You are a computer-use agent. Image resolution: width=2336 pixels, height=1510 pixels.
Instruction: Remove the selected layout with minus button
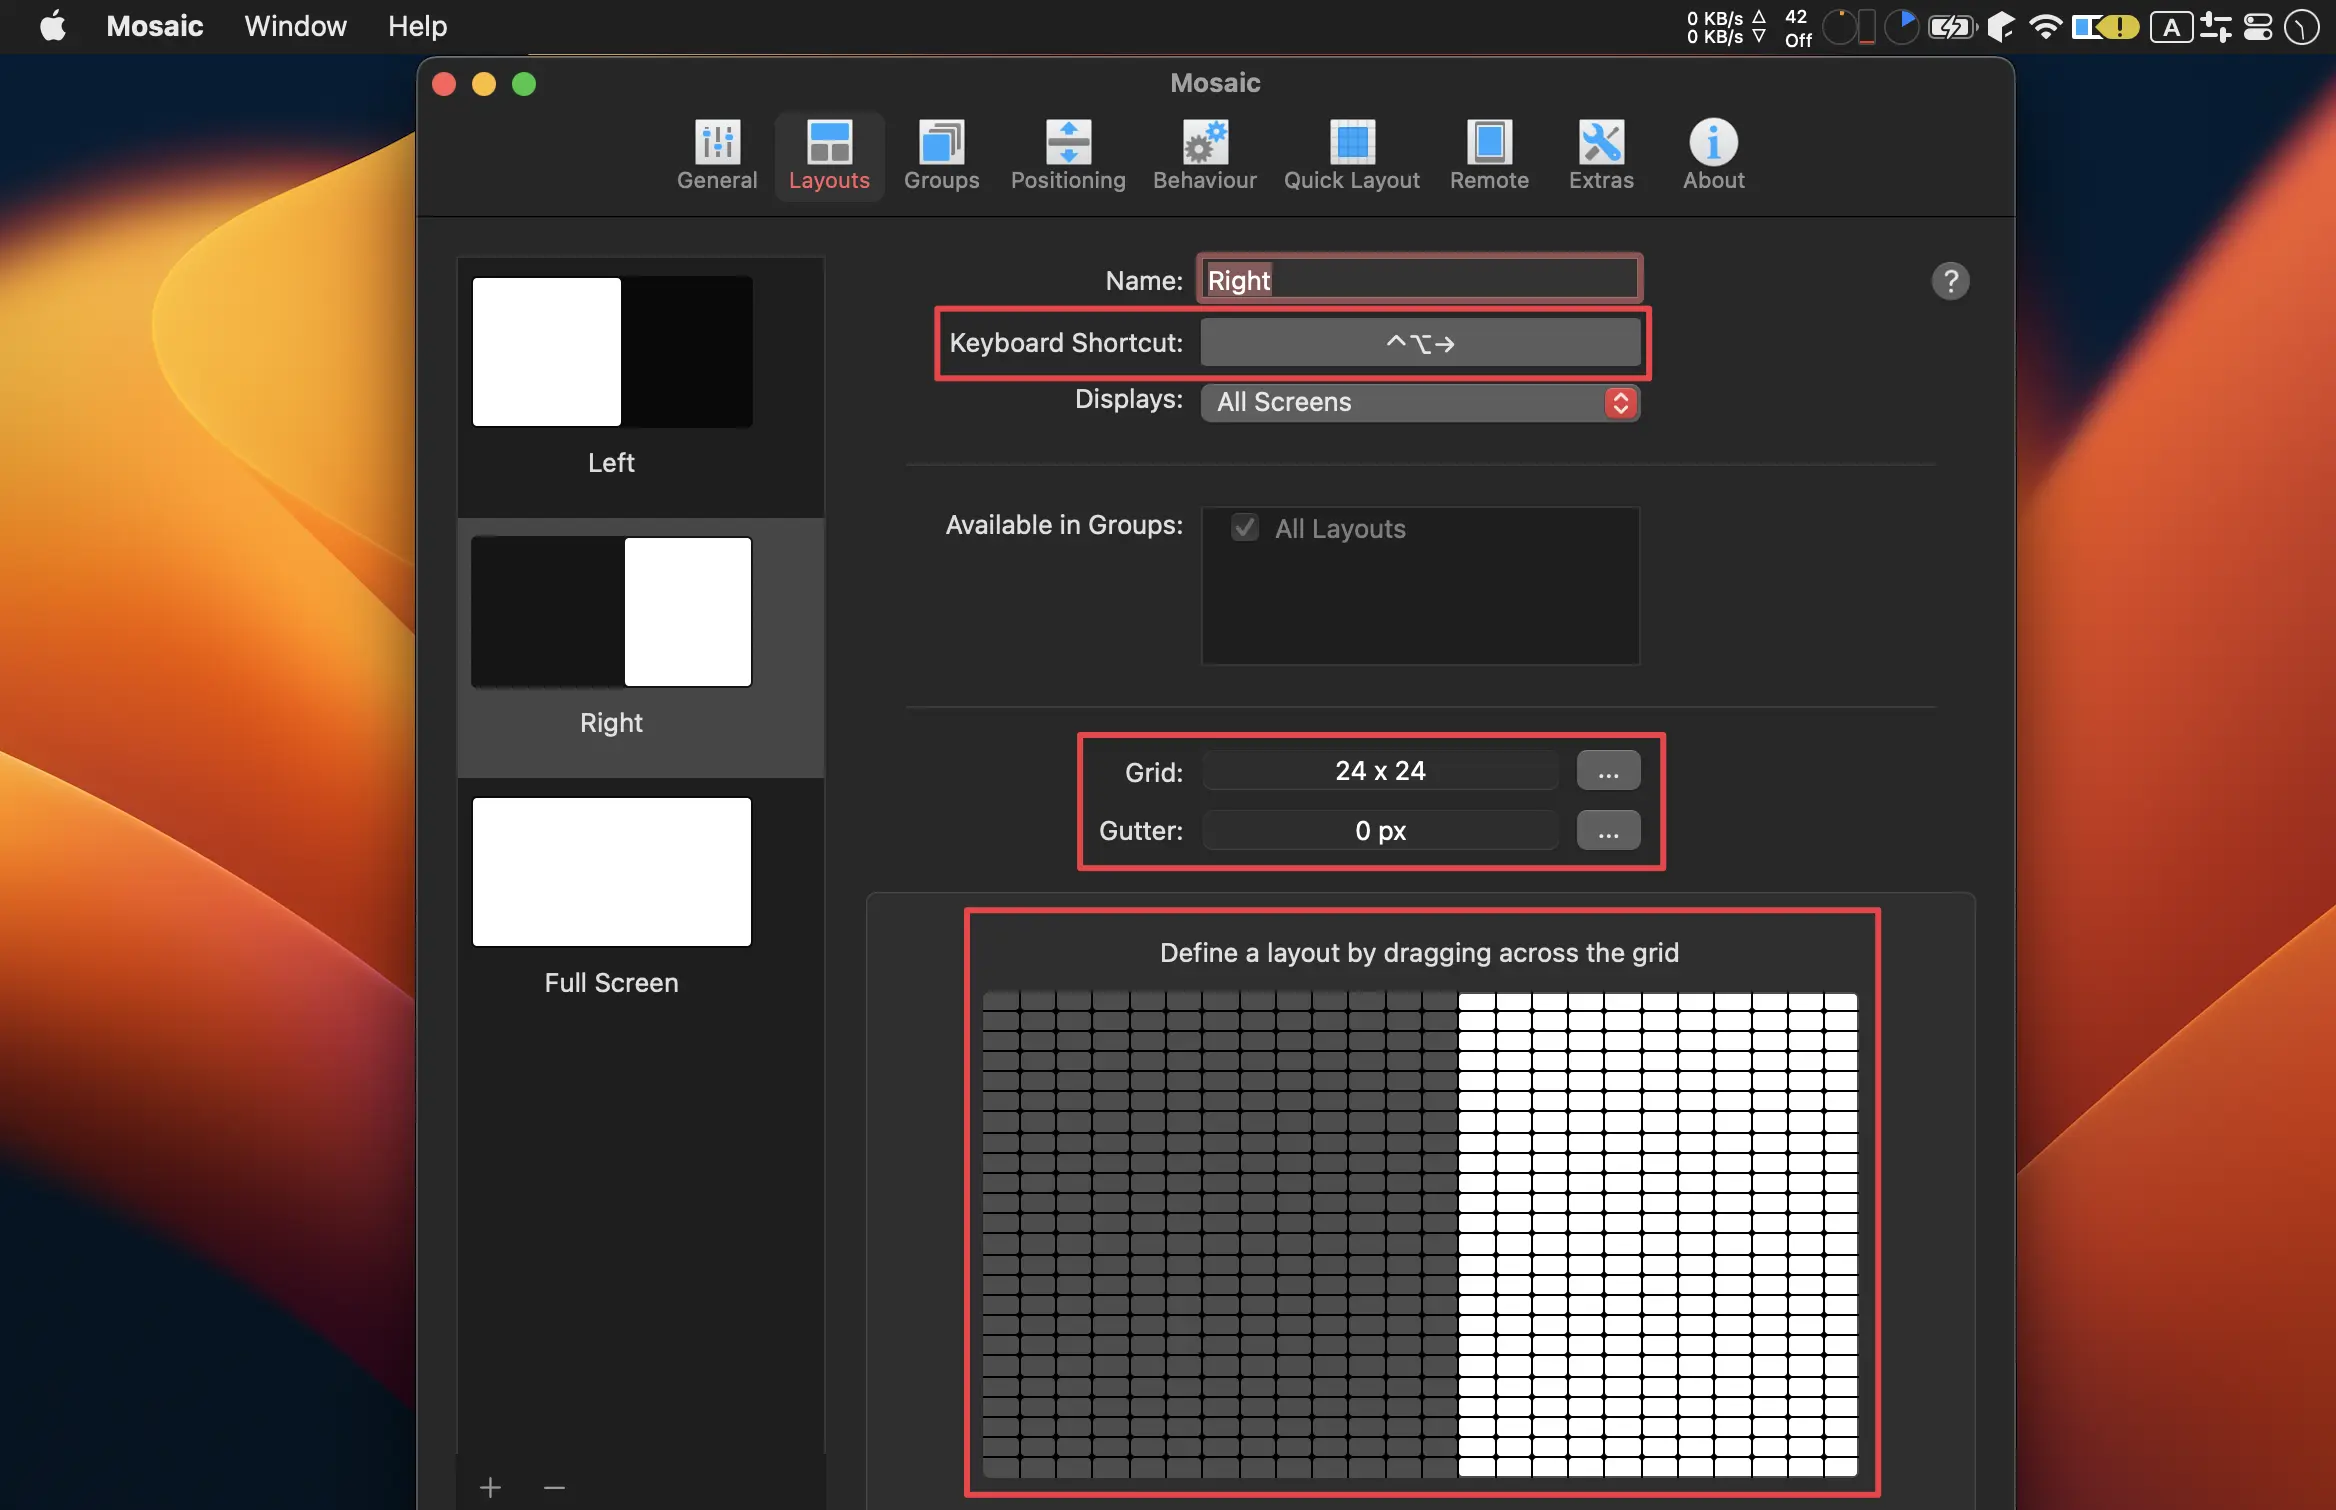[554, 1487]
